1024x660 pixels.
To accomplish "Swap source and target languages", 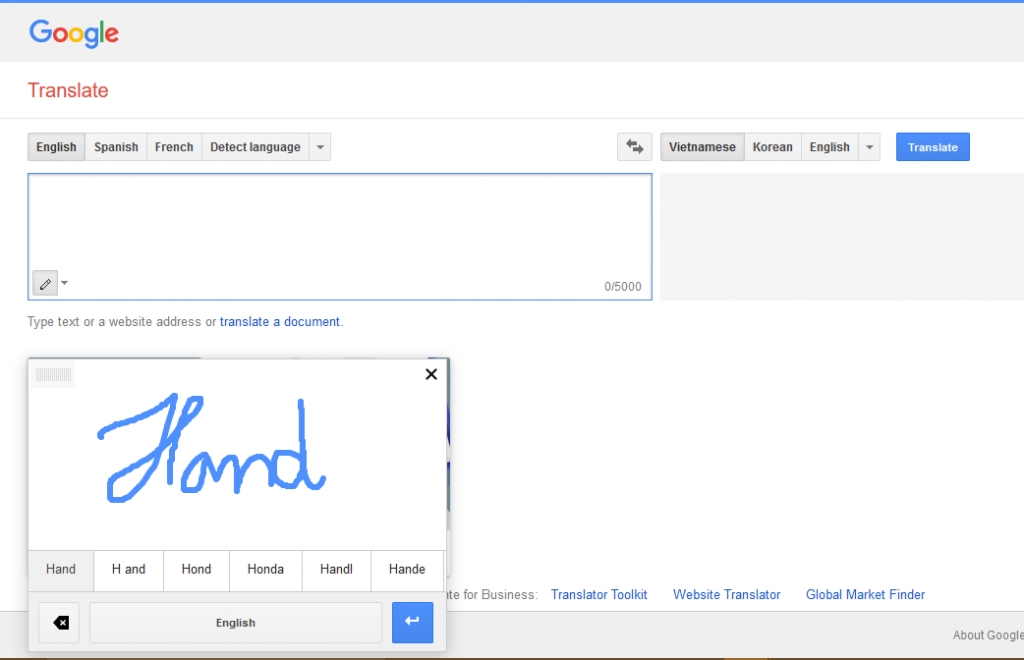I will tap(634, 147).
